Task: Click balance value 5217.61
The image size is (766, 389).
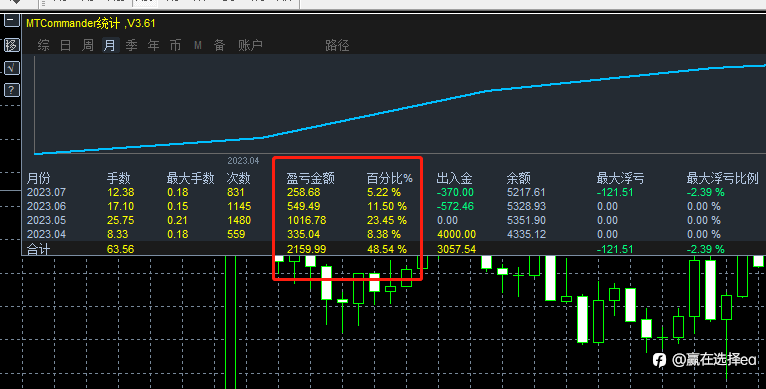Action: (x=526, y=193)
